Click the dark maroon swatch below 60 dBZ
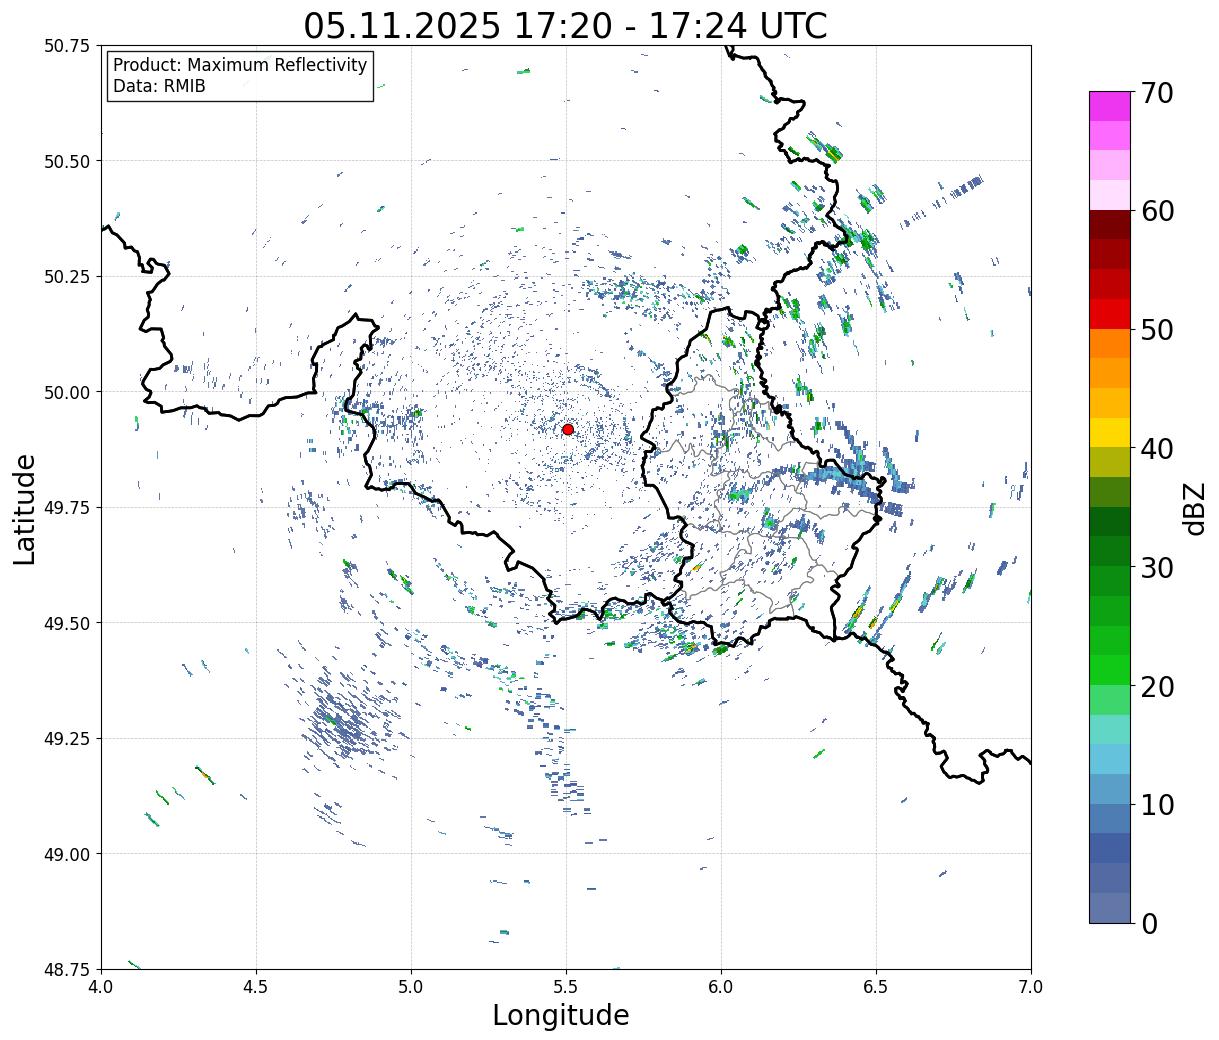The image size is (1219, 1040). [x=1109, y=225]
